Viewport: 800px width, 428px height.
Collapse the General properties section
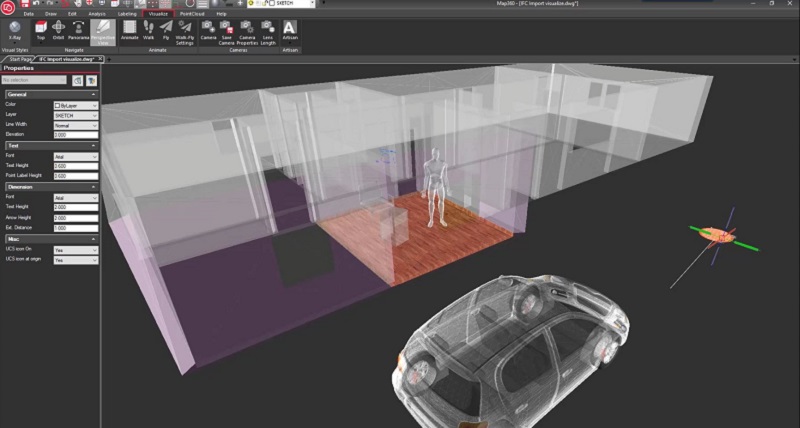click(x=94, y=93)
